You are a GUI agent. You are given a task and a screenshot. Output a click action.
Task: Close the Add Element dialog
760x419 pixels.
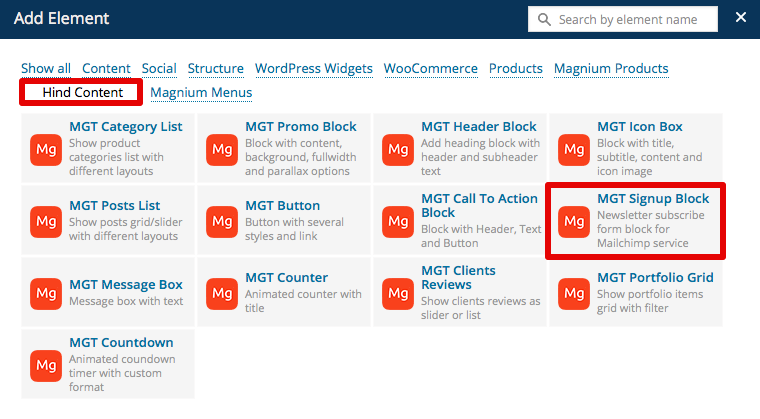point(741,18)
